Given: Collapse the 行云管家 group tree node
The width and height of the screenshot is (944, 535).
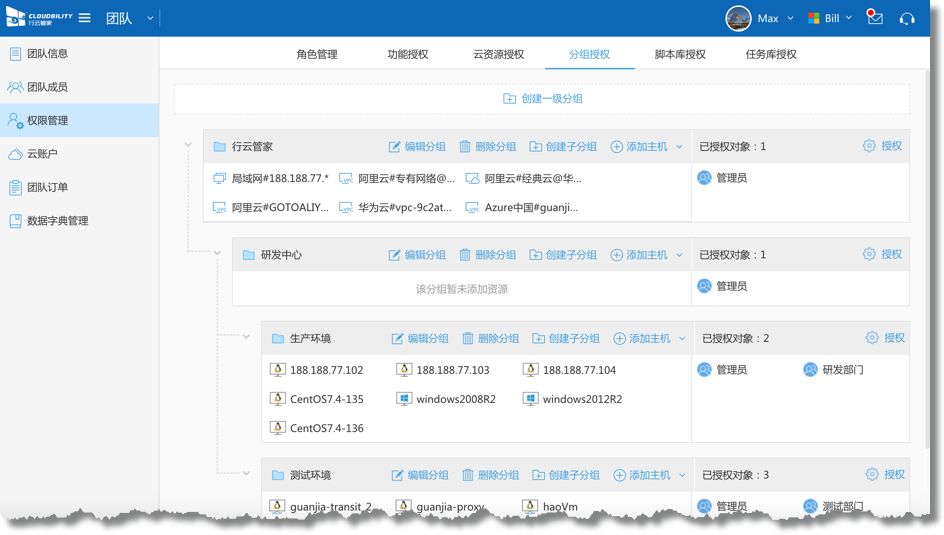Looking at the screenshot, I should 187,146.
